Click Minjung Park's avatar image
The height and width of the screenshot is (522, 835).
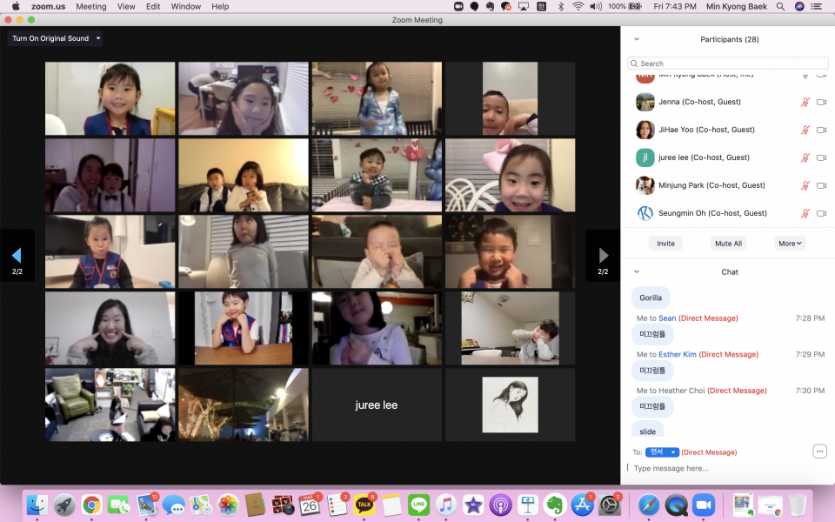[645, 185]
